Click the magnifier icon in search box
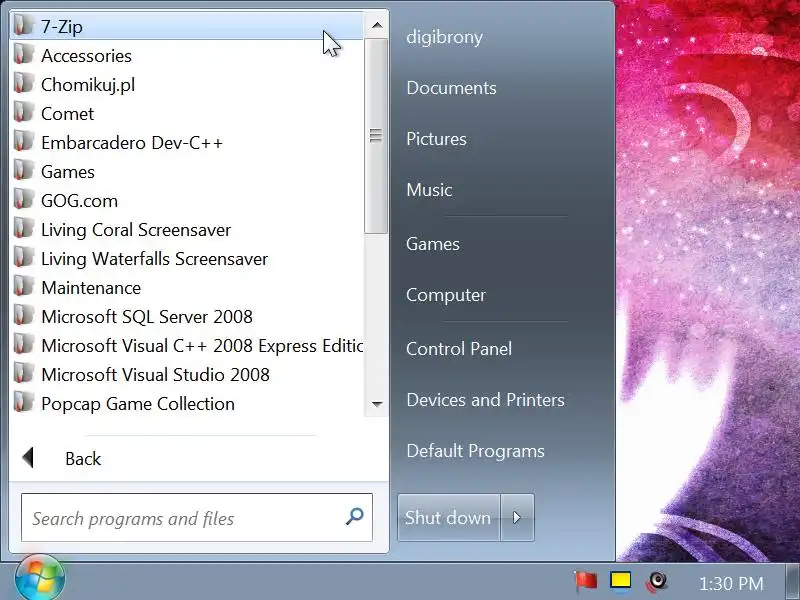 355,516
